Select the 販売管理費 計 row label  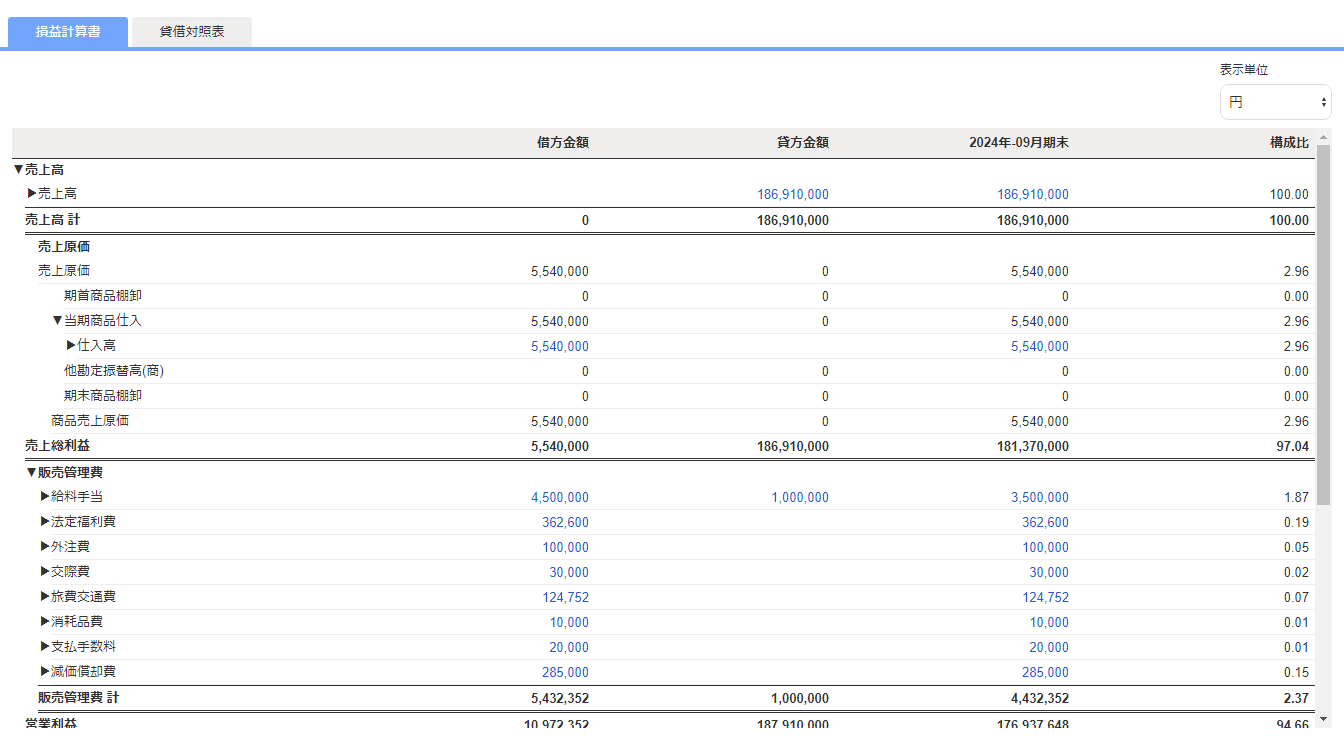click(78, 697)
